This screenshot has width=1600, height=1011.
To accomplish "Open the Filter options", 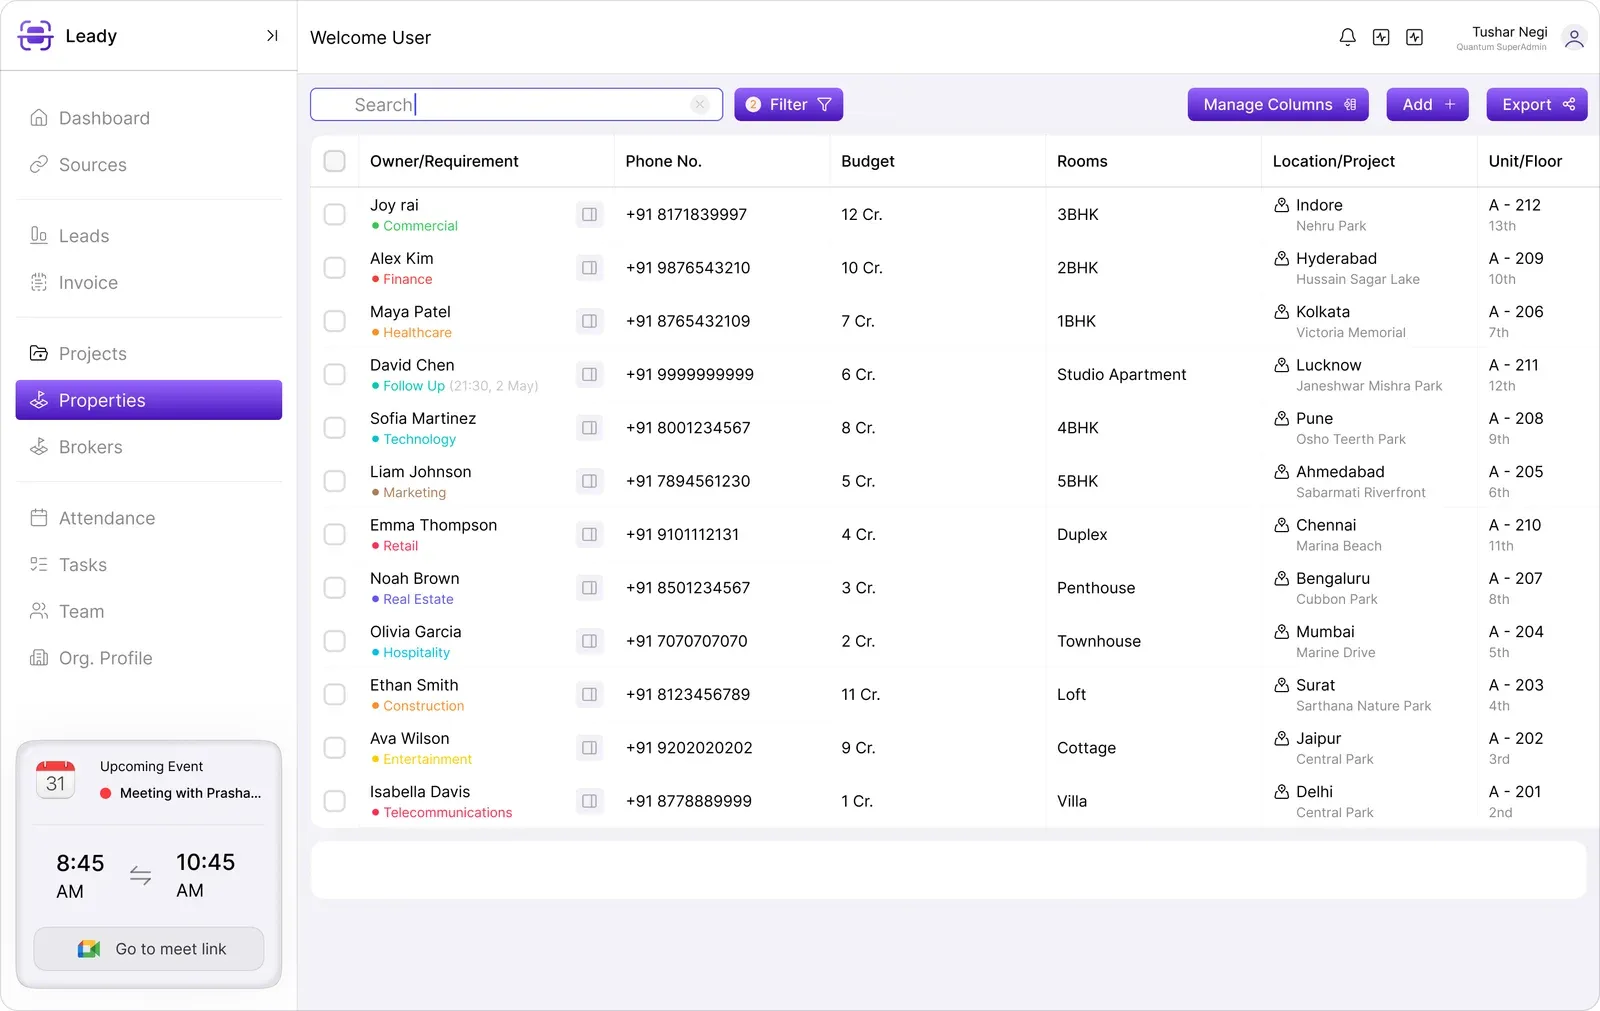I will click(x=789, y=104).
